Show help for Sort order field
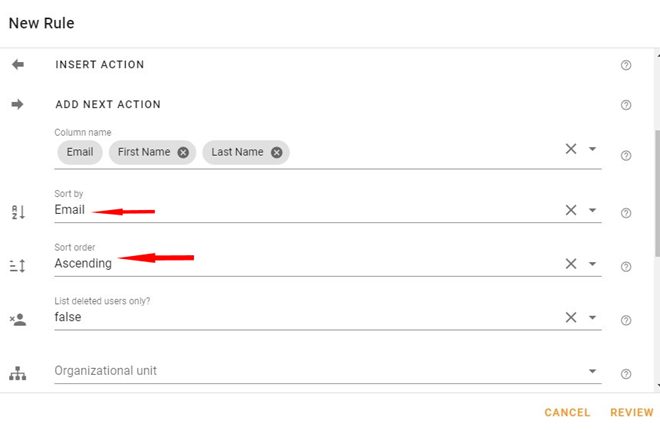Image resolution: width=660 pixels, height=430 pixels. pos(626,267)
